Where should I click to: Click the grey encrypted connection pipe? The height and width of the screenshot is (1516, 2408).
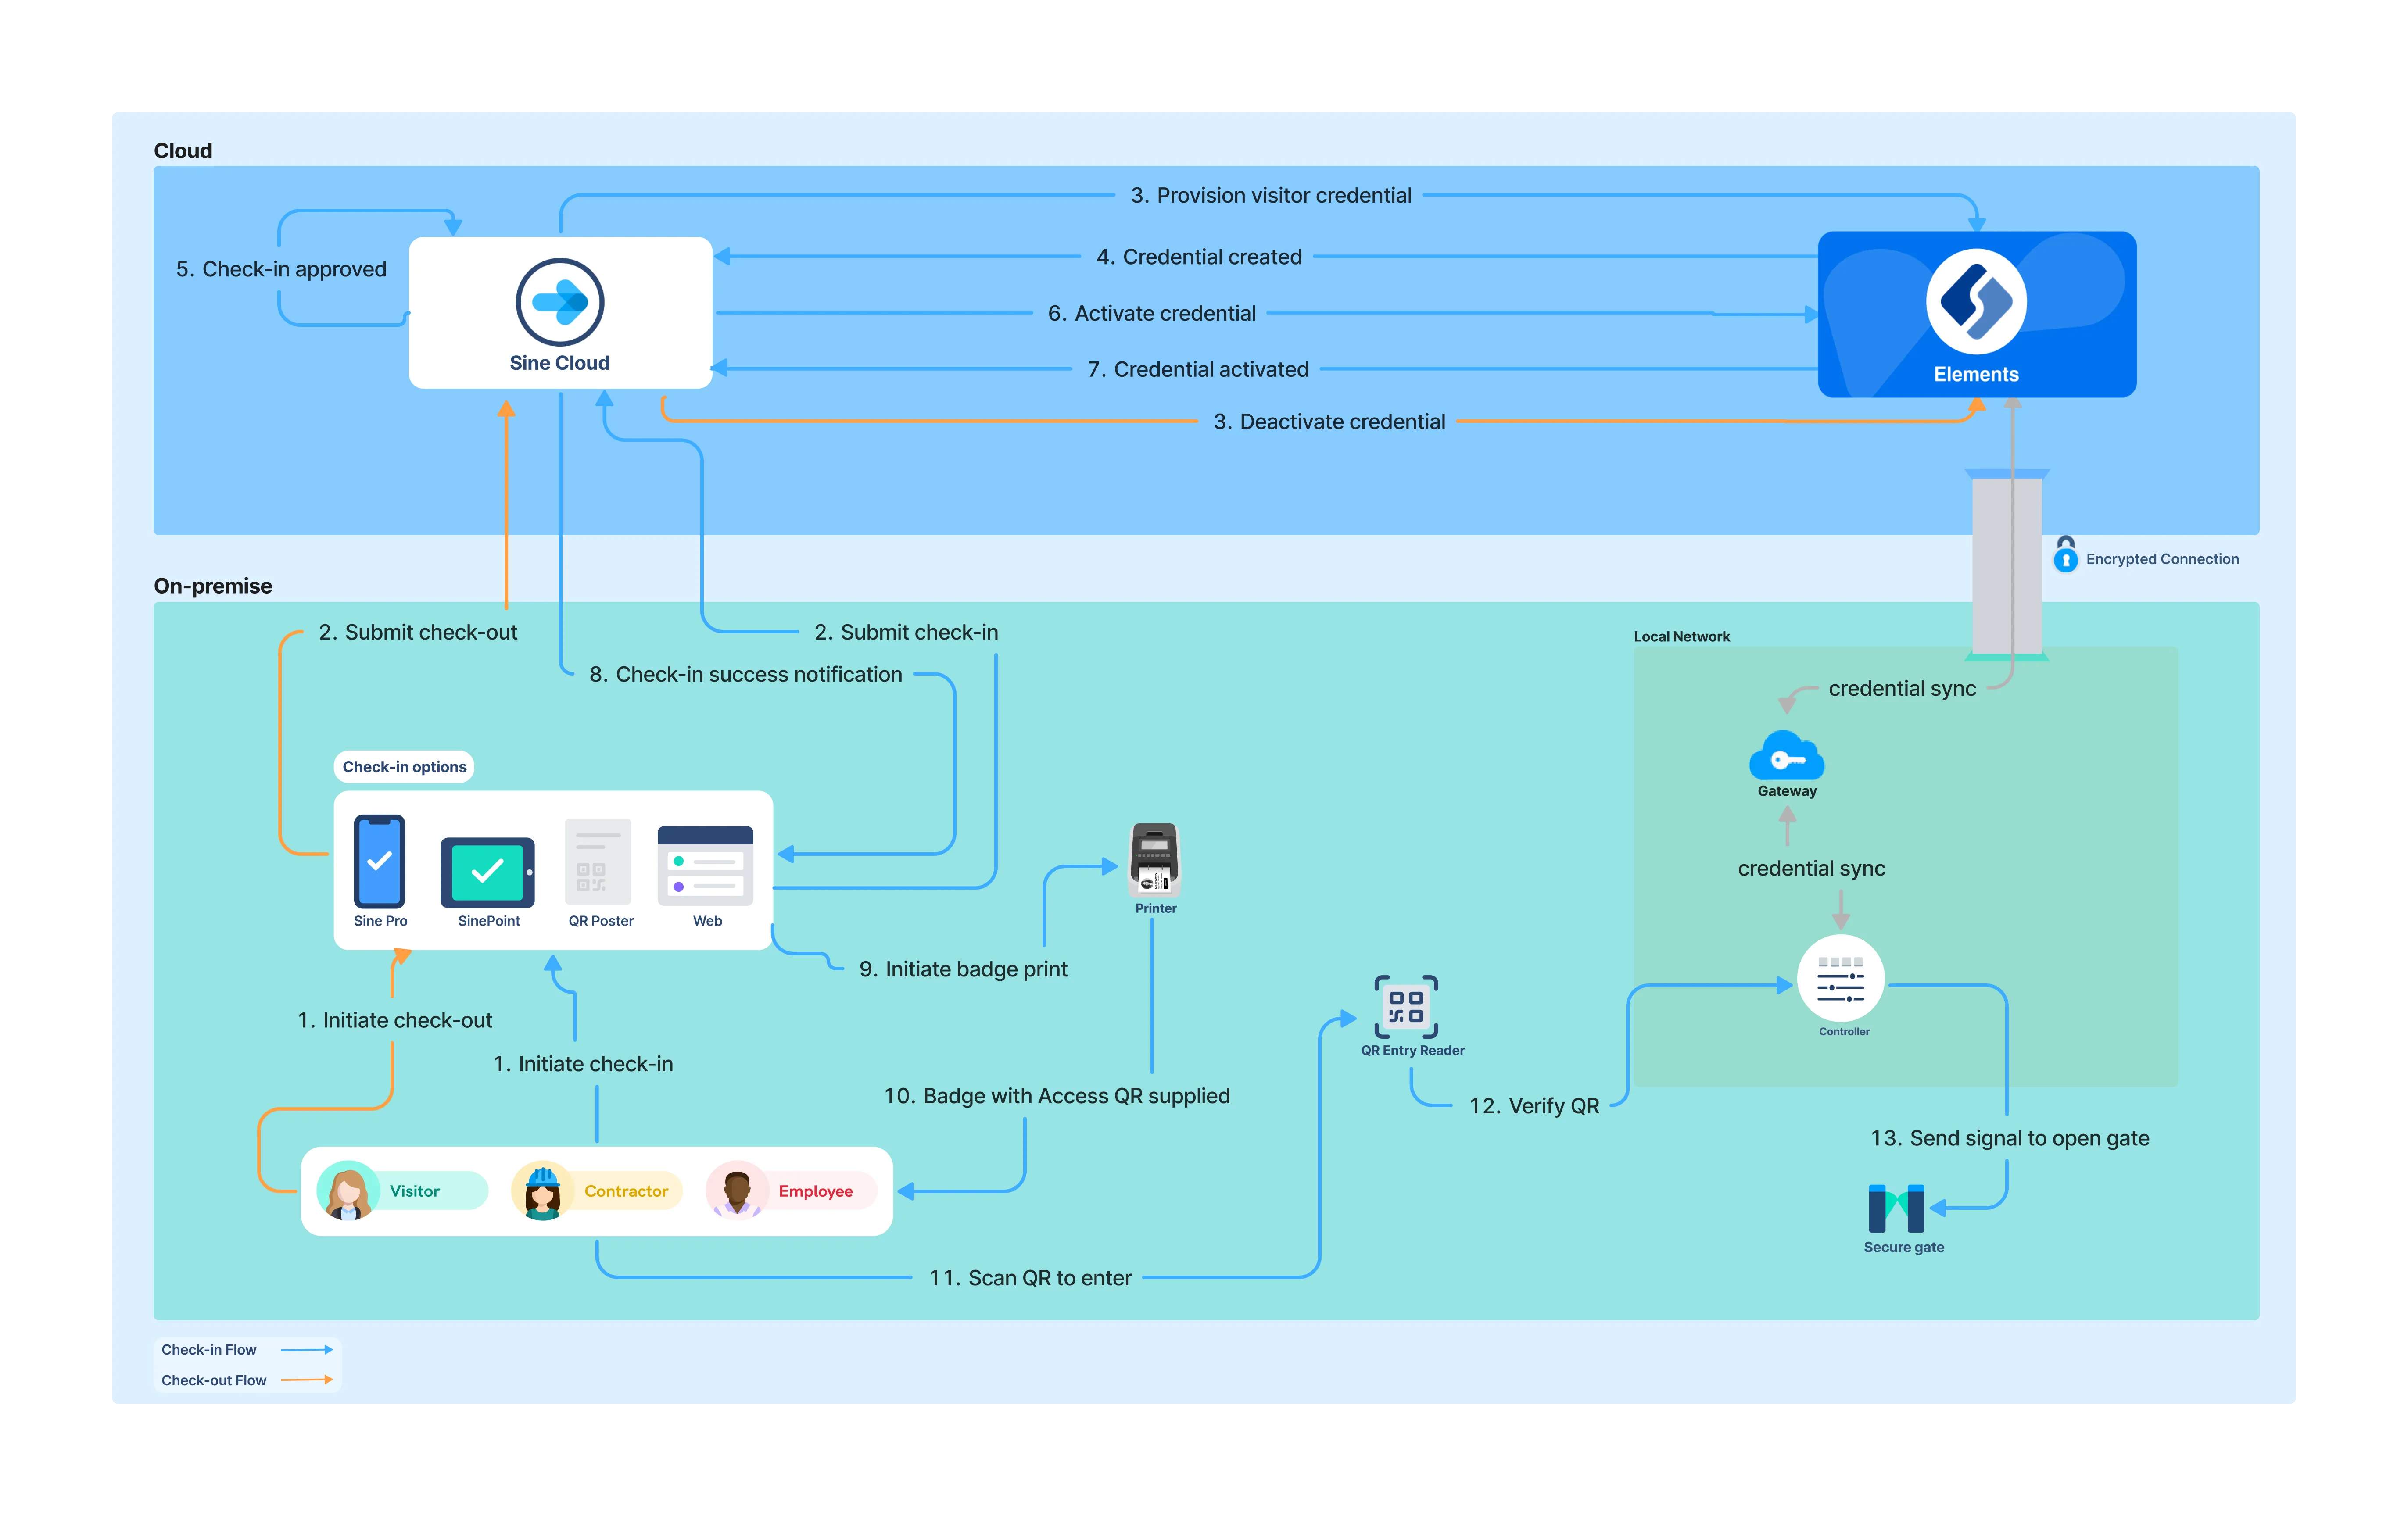pyautogui.click(x=2006, y=566)
